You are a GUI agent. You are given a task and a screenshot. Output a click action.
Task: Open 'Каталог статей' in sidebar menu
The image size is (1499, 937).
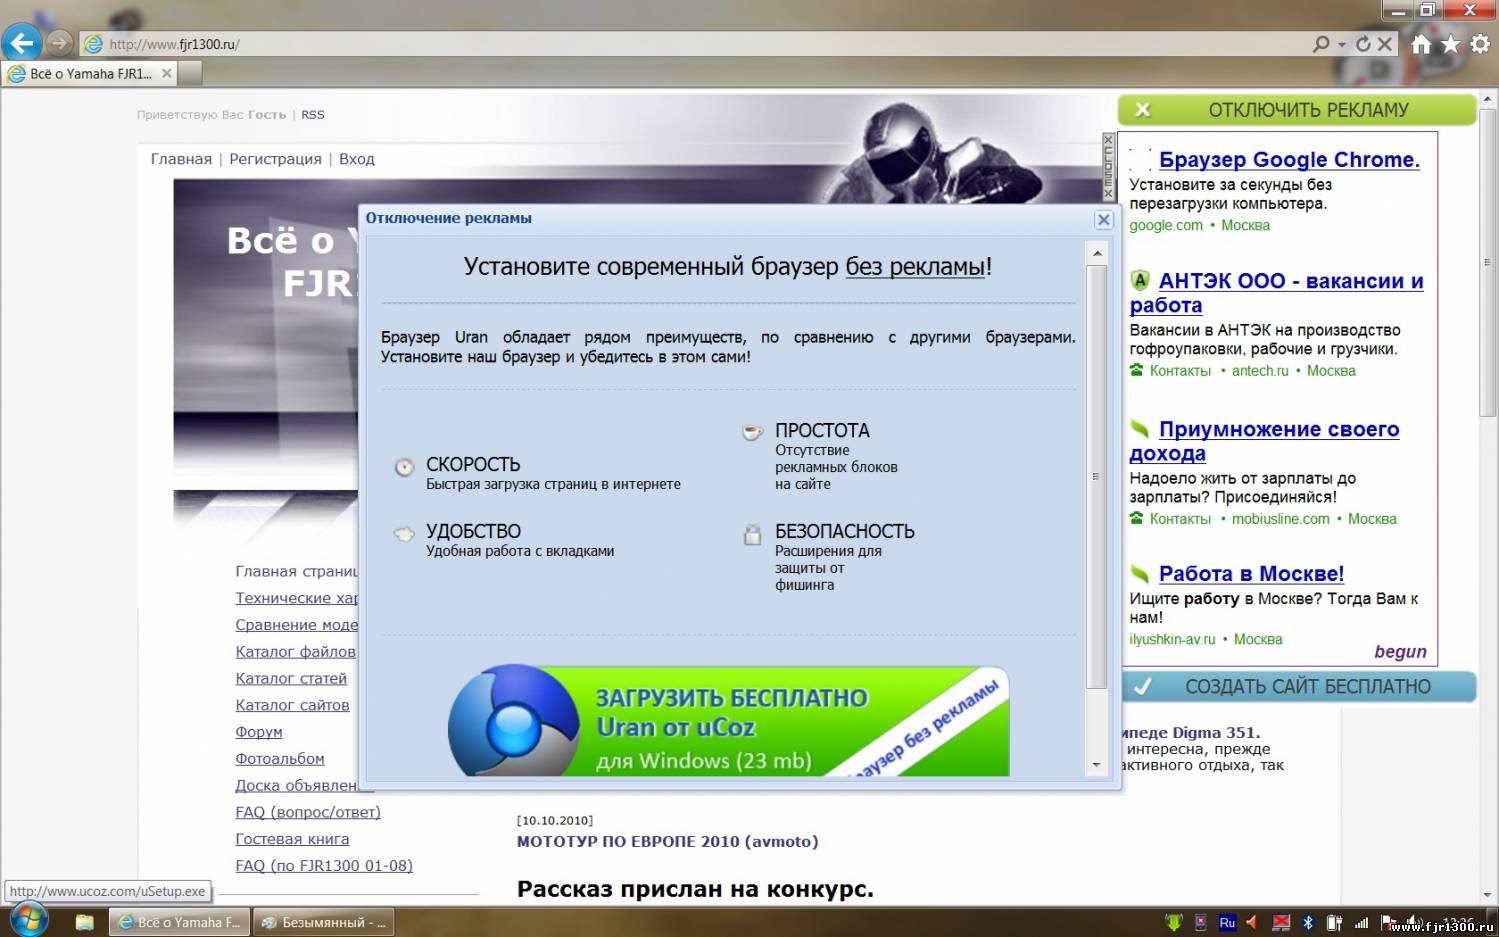click(291, 679)
